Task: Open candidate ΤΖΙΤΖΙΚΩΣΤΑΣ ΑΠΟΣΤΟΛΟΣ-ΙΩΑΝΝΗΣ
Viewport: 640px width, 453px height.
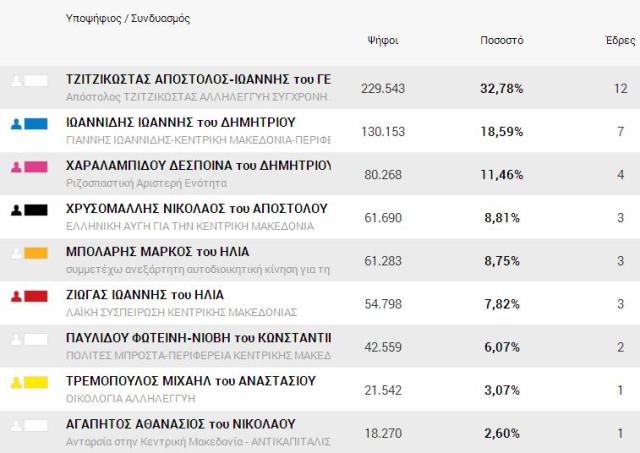Action: coord(197,80)
